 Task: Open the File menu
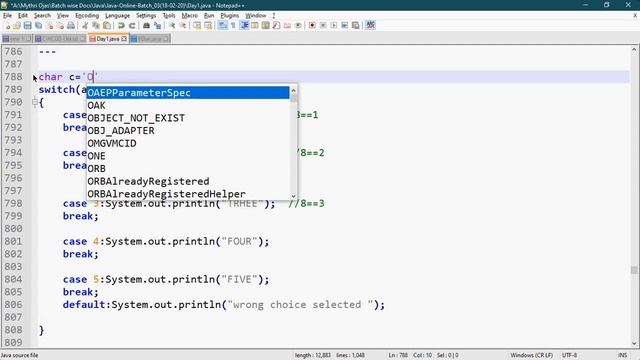pyautogui.click(x=7, y=16)
